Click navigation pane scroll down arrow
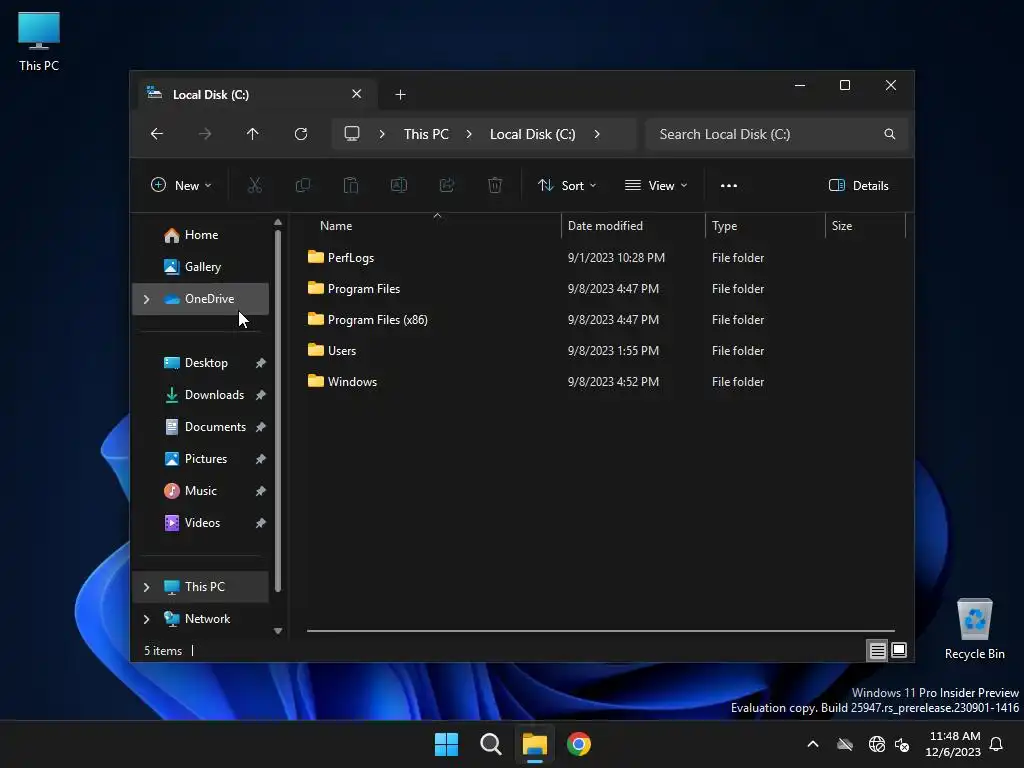This screenshot has height=768, width=1024. click(x=278, y=631)
